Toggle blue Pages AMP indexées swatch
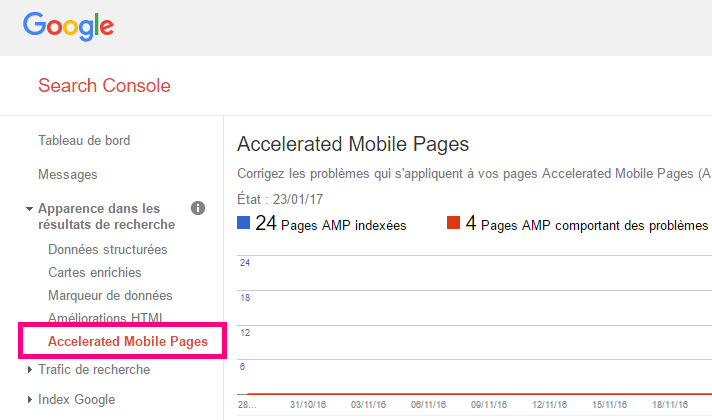The image size is (712, 420). pyautogui.click(x=243, y=222)
